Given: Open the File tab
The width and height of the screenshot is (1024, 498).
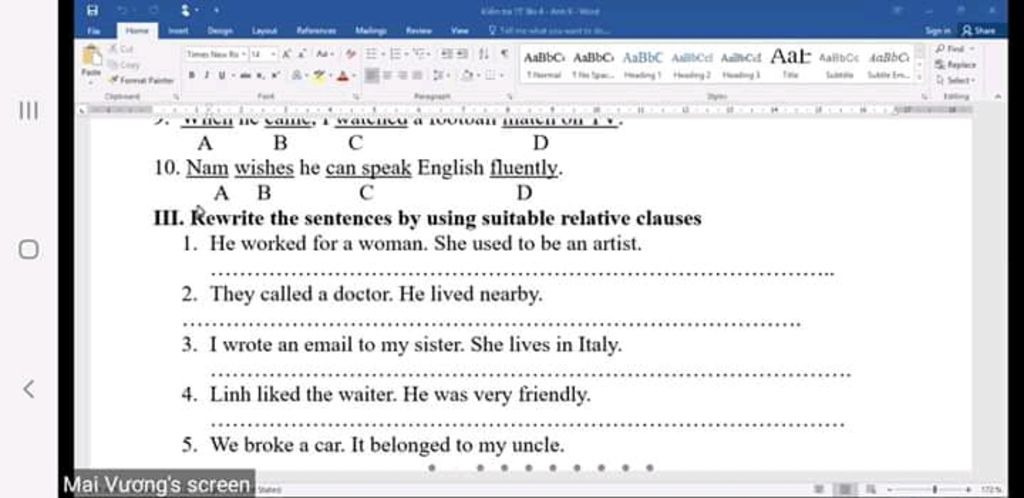Looking at the screenshot, I should tap(93, 30).
